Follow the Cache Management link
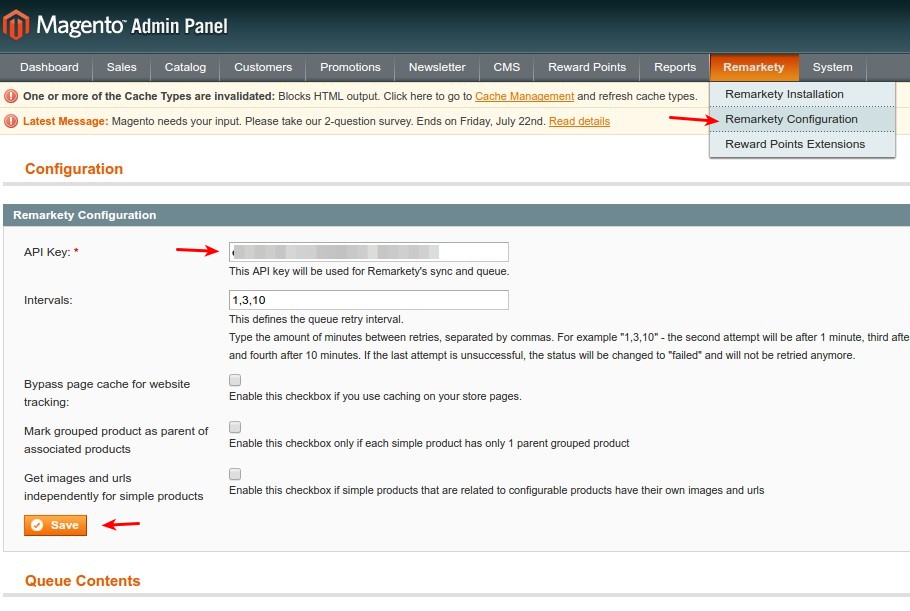 click(525, 96)
